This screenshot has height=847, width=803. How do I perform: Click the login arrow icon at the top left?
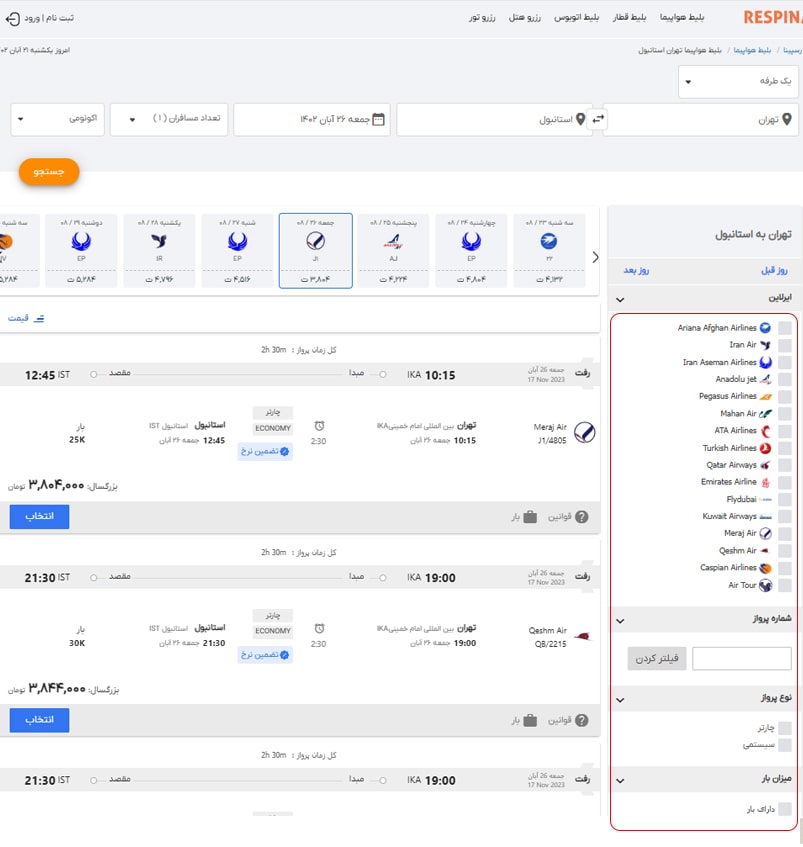point(13,18)
